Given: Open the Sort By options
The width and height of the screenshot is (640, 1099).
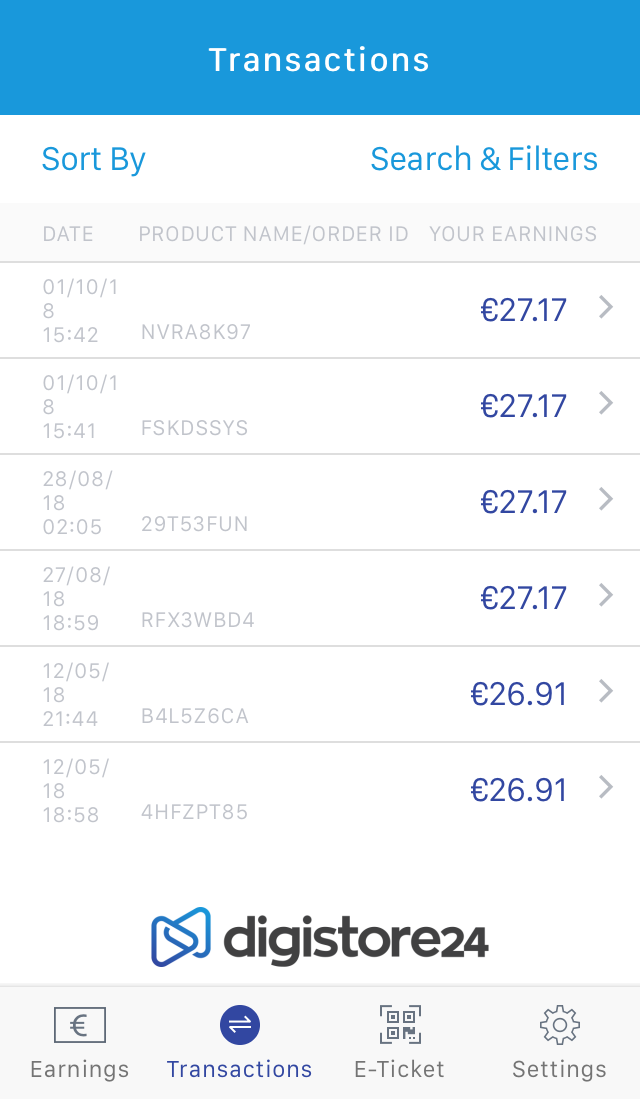Looking at the screenshot, I should click(94, 159).
